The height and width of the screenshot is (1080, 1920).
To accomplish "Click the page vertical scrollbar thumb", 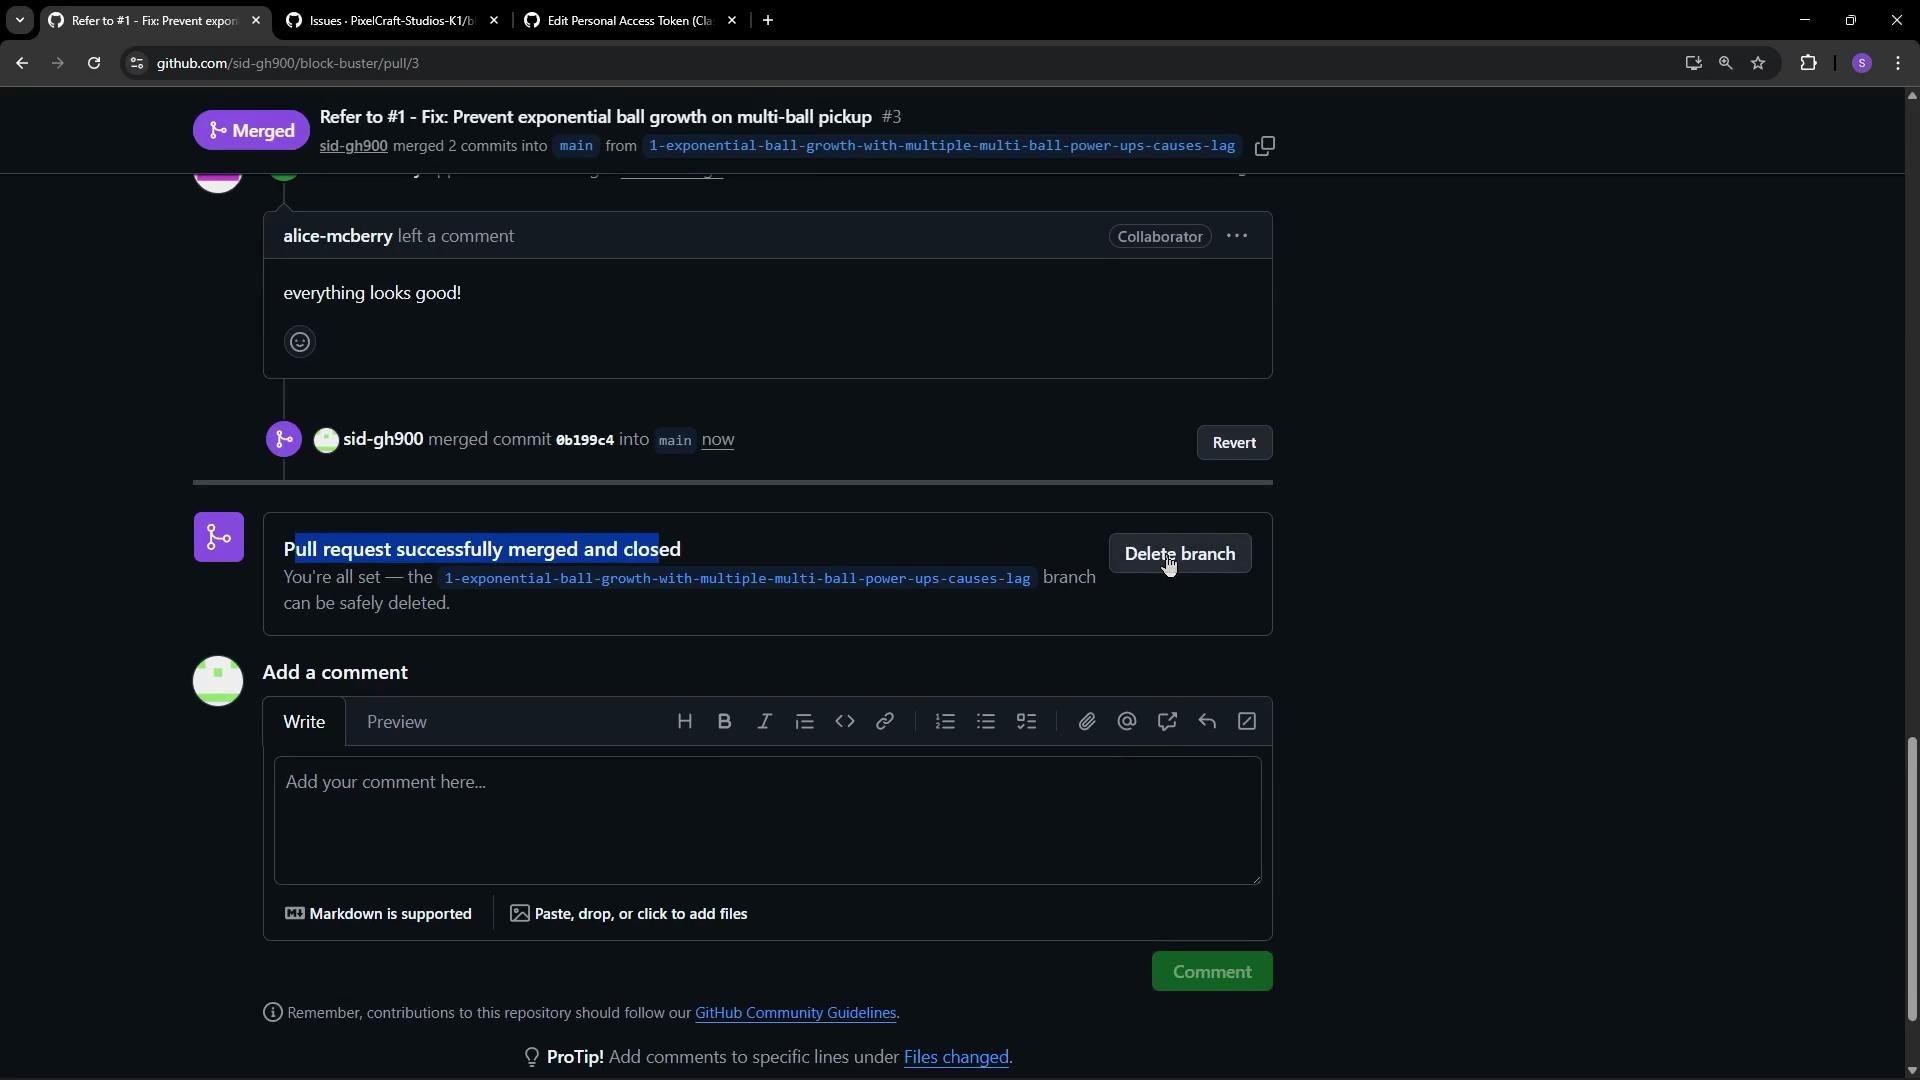I will click(1912, 879).
